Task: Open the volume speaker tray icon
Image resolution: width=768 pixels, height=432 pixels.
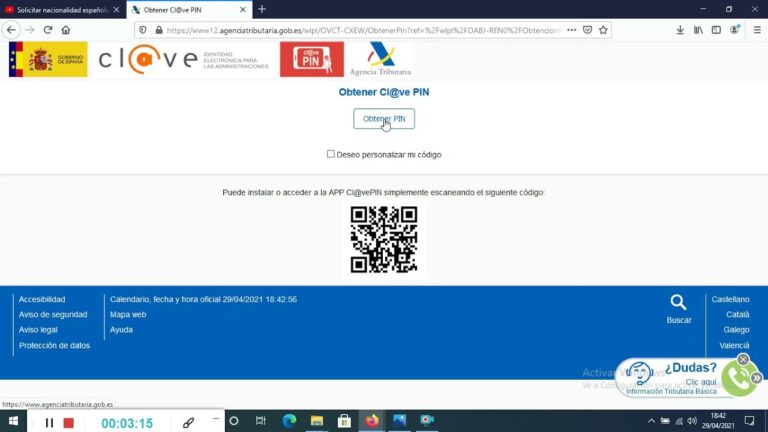Action: click(x=692, y=421)
